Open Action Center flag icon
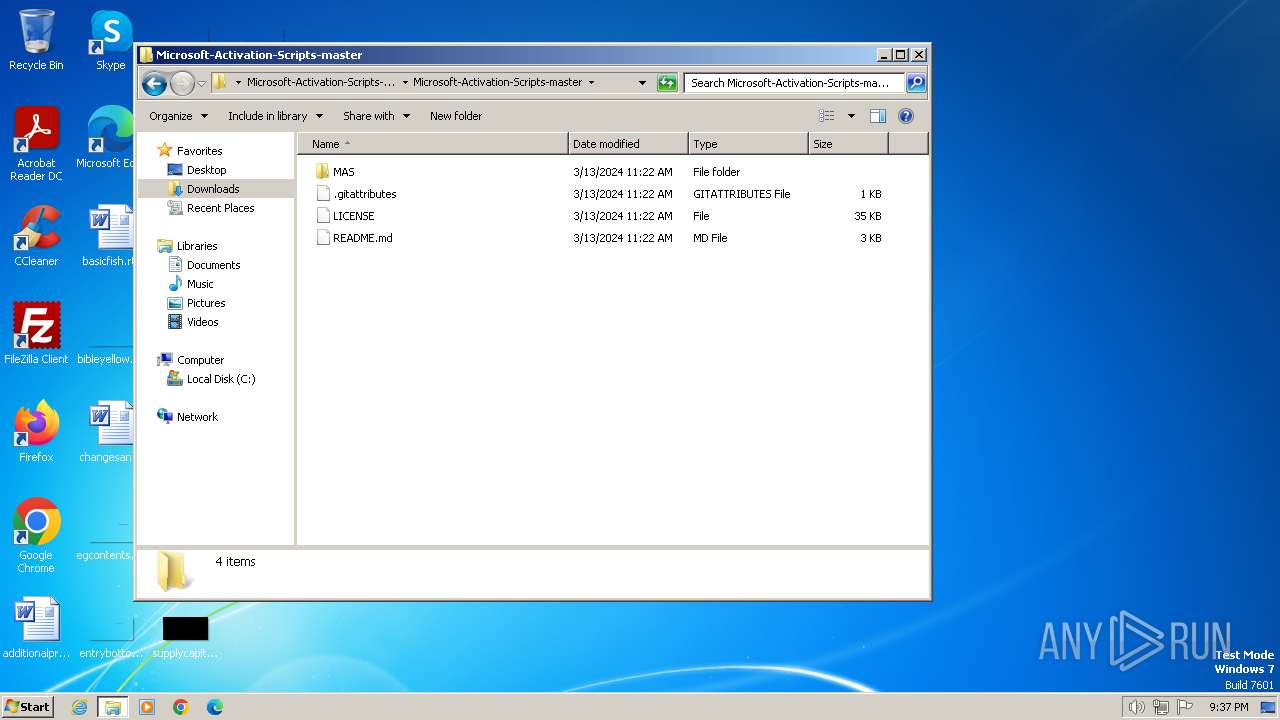The height and width of the screenshot is (720, 1280). [x=1185, y=707]
